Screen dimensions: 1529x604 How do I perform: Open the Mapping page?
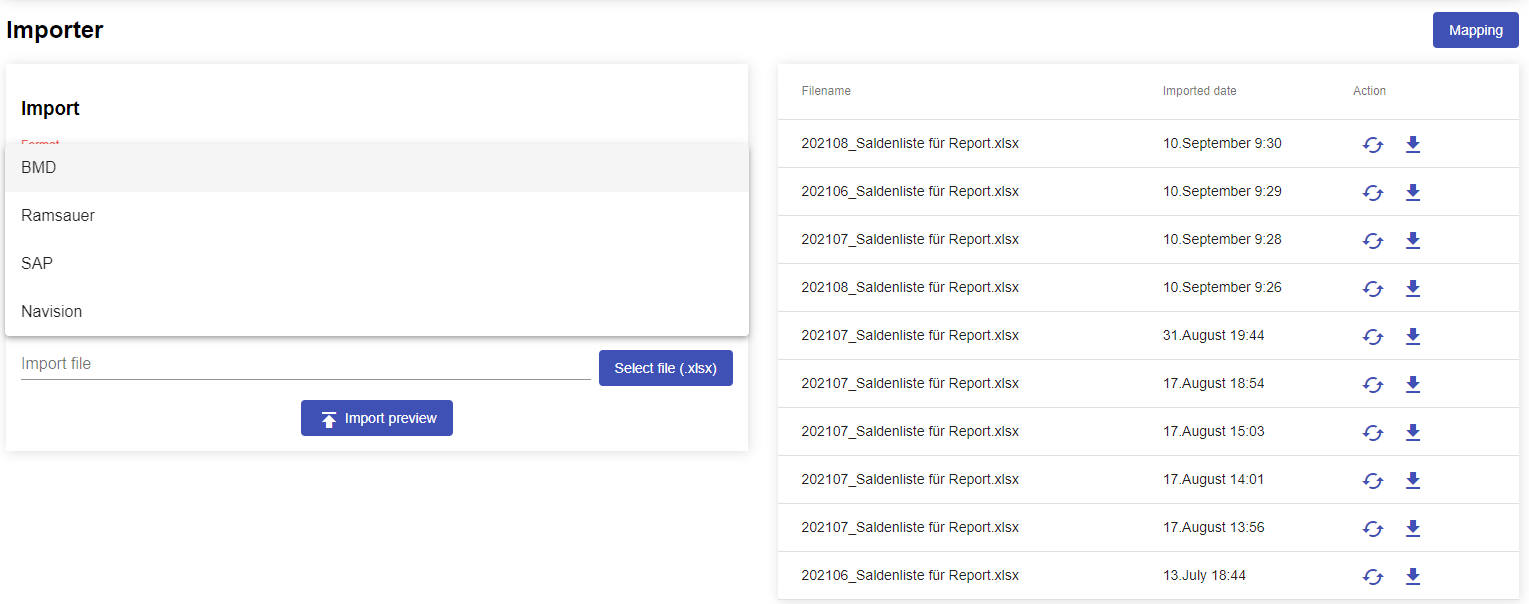click(x=1475, y=30)
